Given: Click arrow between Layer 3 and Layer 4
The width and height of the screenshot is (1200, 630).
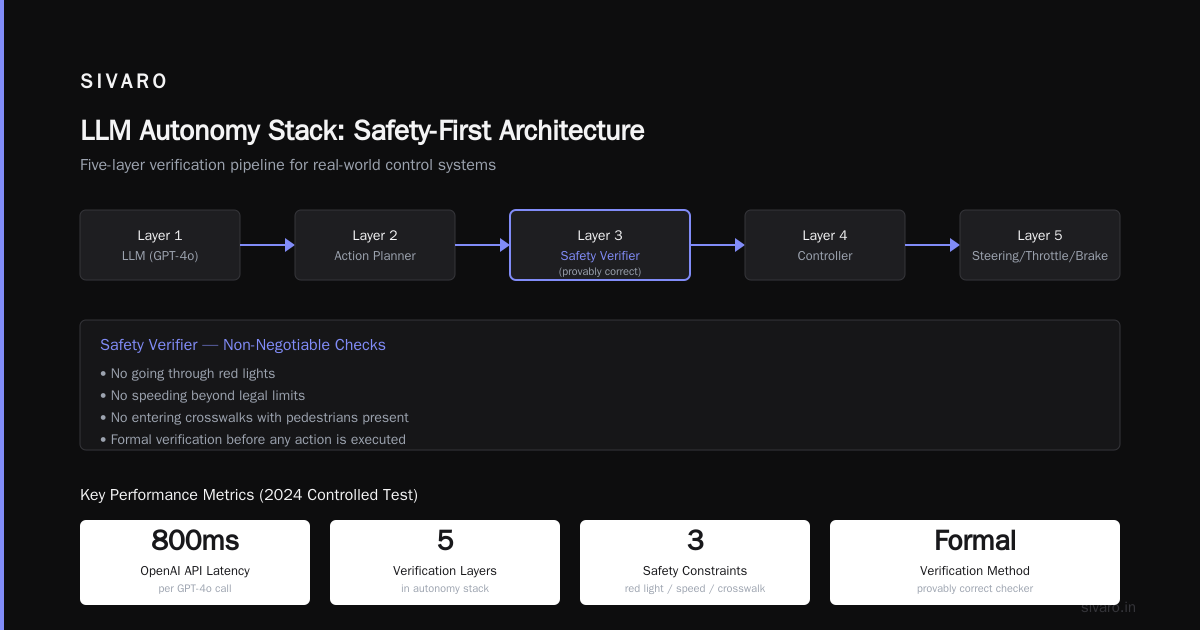Looking at the screenshot, I should tap(718, 245).
